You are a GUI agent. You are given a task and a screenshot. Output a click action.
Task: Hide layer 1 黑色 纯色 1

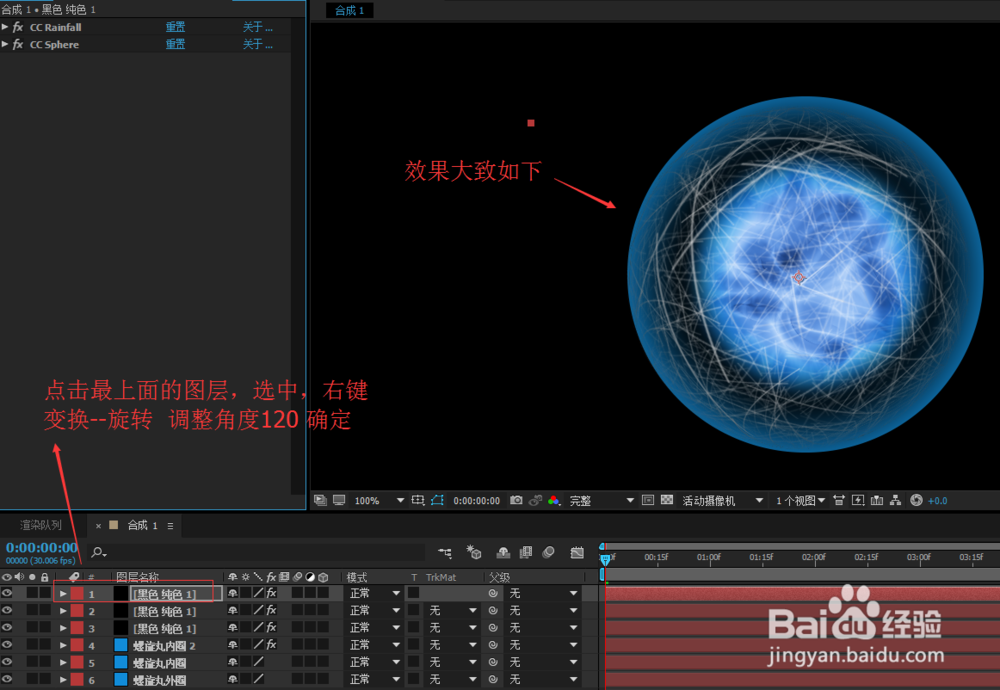tap(7, 593)
